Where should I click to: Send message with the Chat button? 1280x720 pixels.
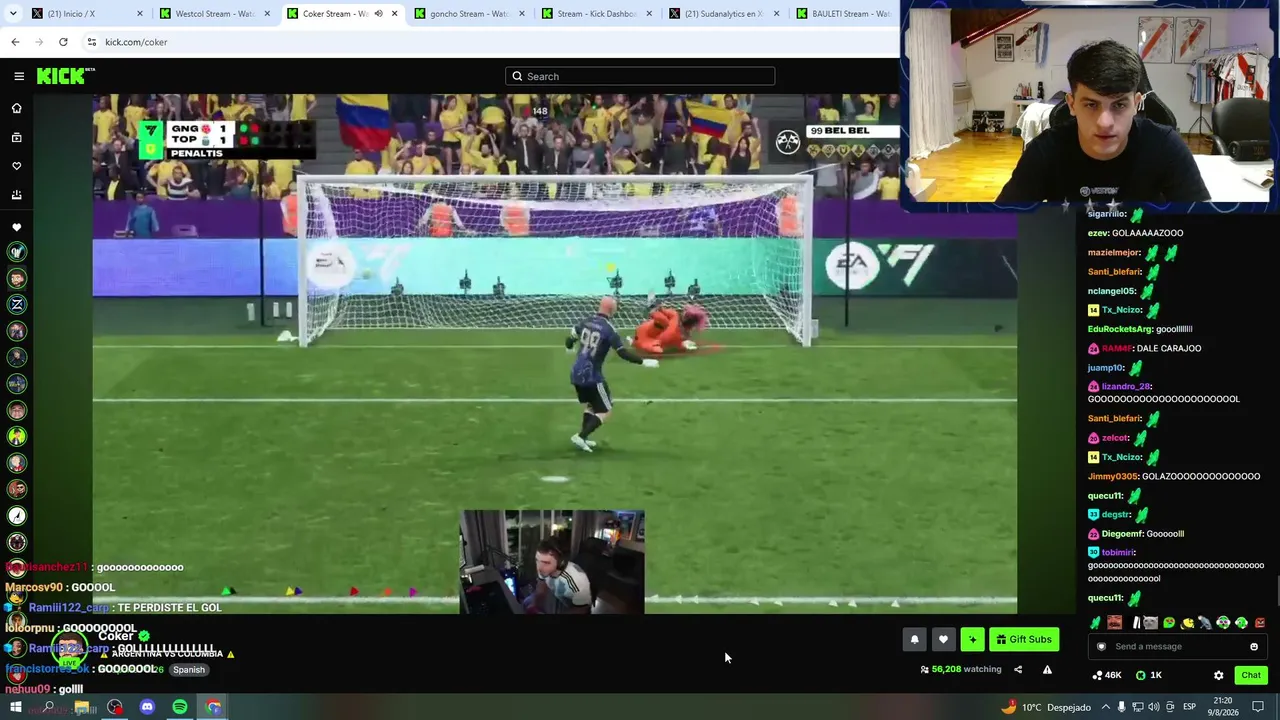[x=1251, y=675]
